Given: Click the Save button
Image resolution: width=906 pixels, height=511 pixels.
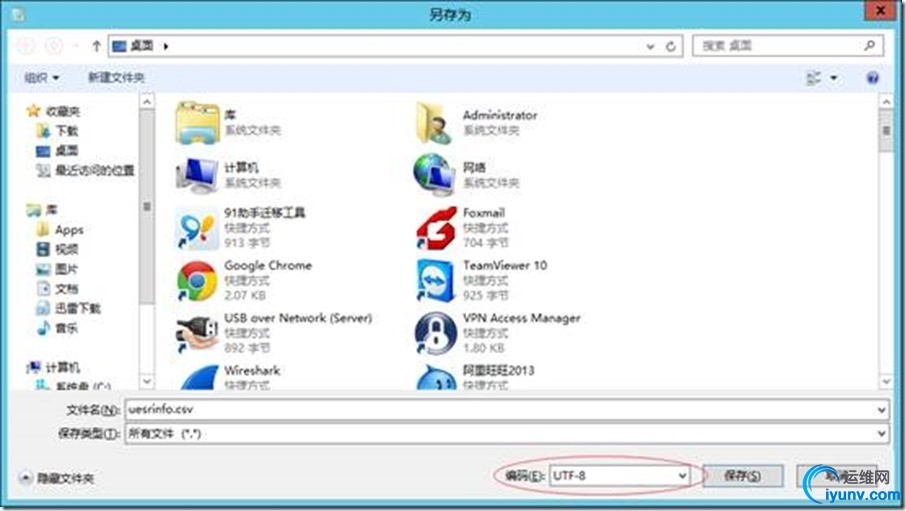Looking at the screenshot, I should [742, 476].
